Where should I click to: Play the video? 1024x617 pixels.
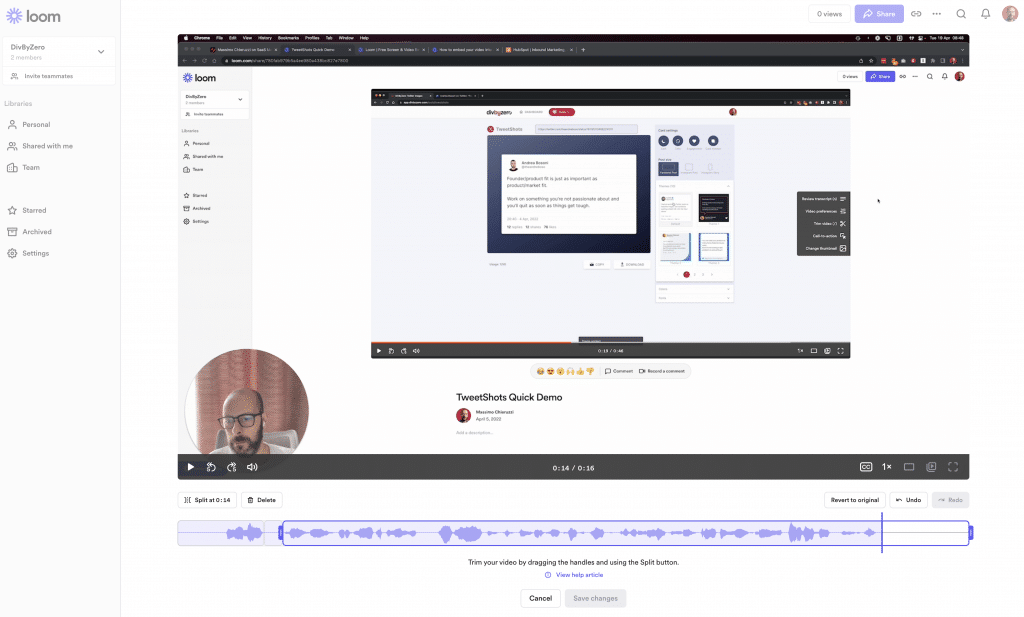click(x=191, y=467)
